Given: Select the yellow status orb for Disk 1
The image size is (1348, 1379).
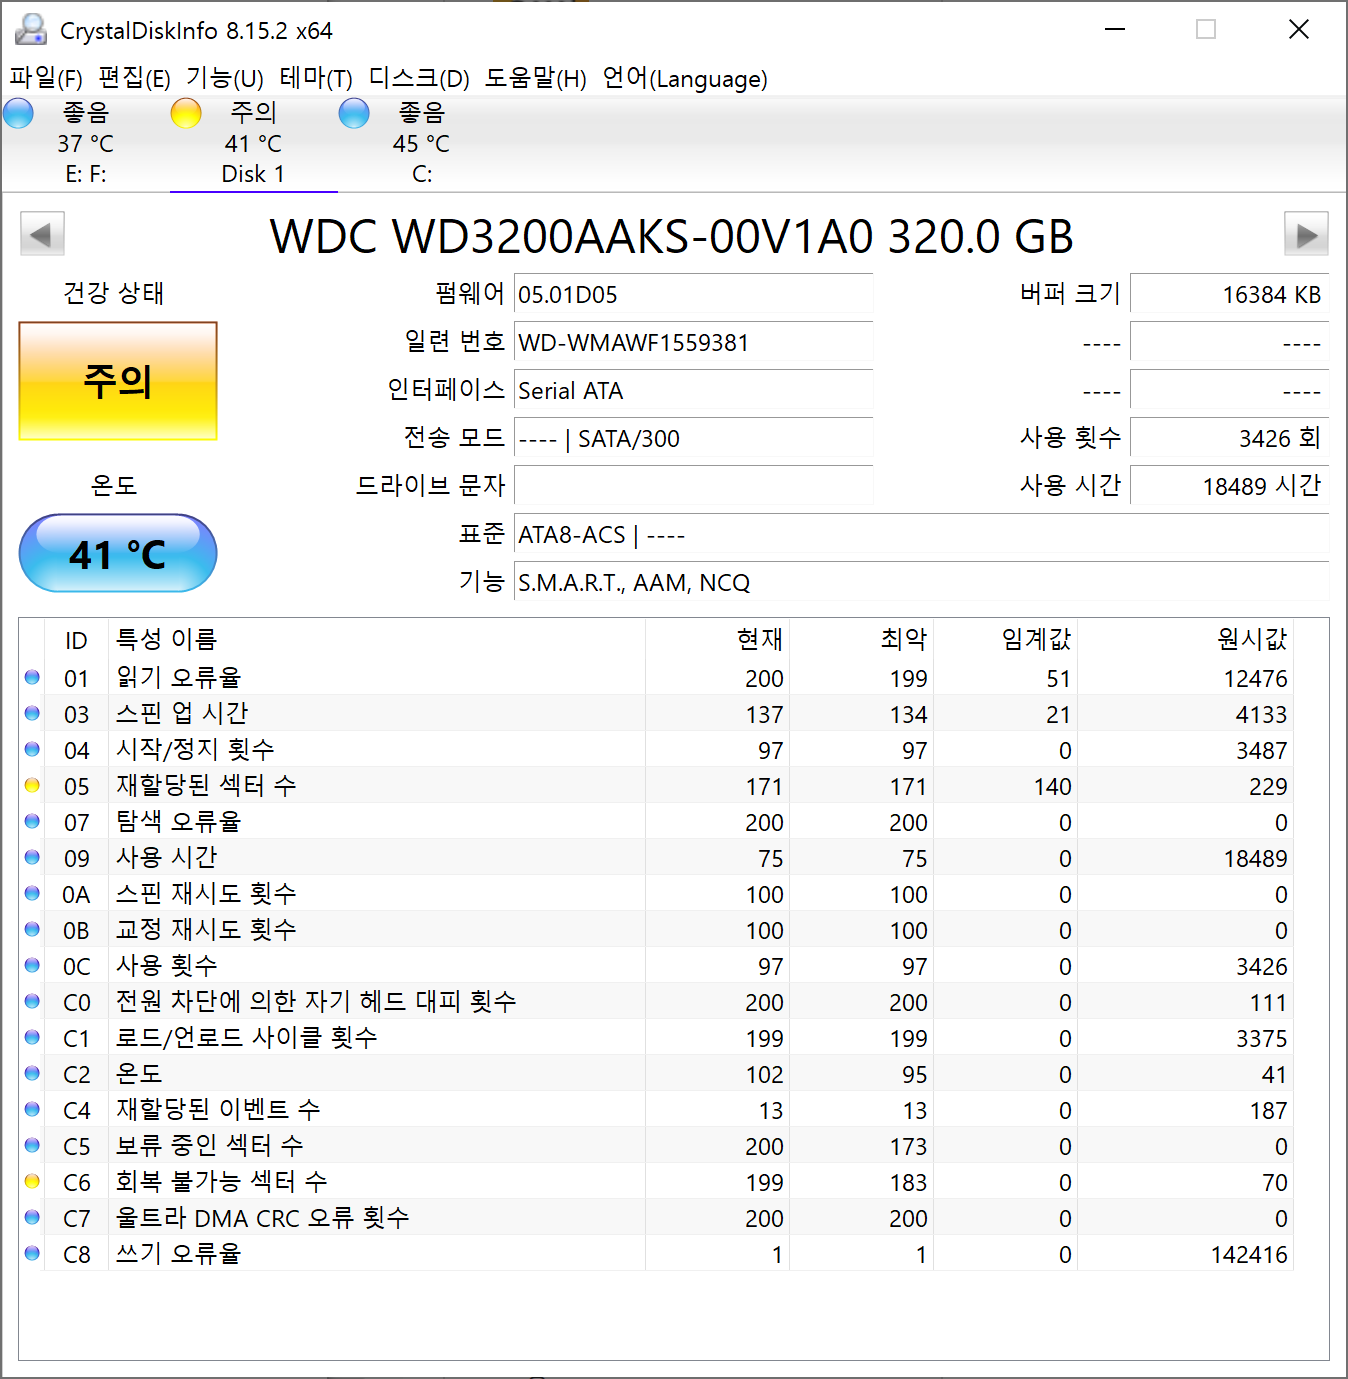Looking at the screenshot, I should click(x=186, y=114).
